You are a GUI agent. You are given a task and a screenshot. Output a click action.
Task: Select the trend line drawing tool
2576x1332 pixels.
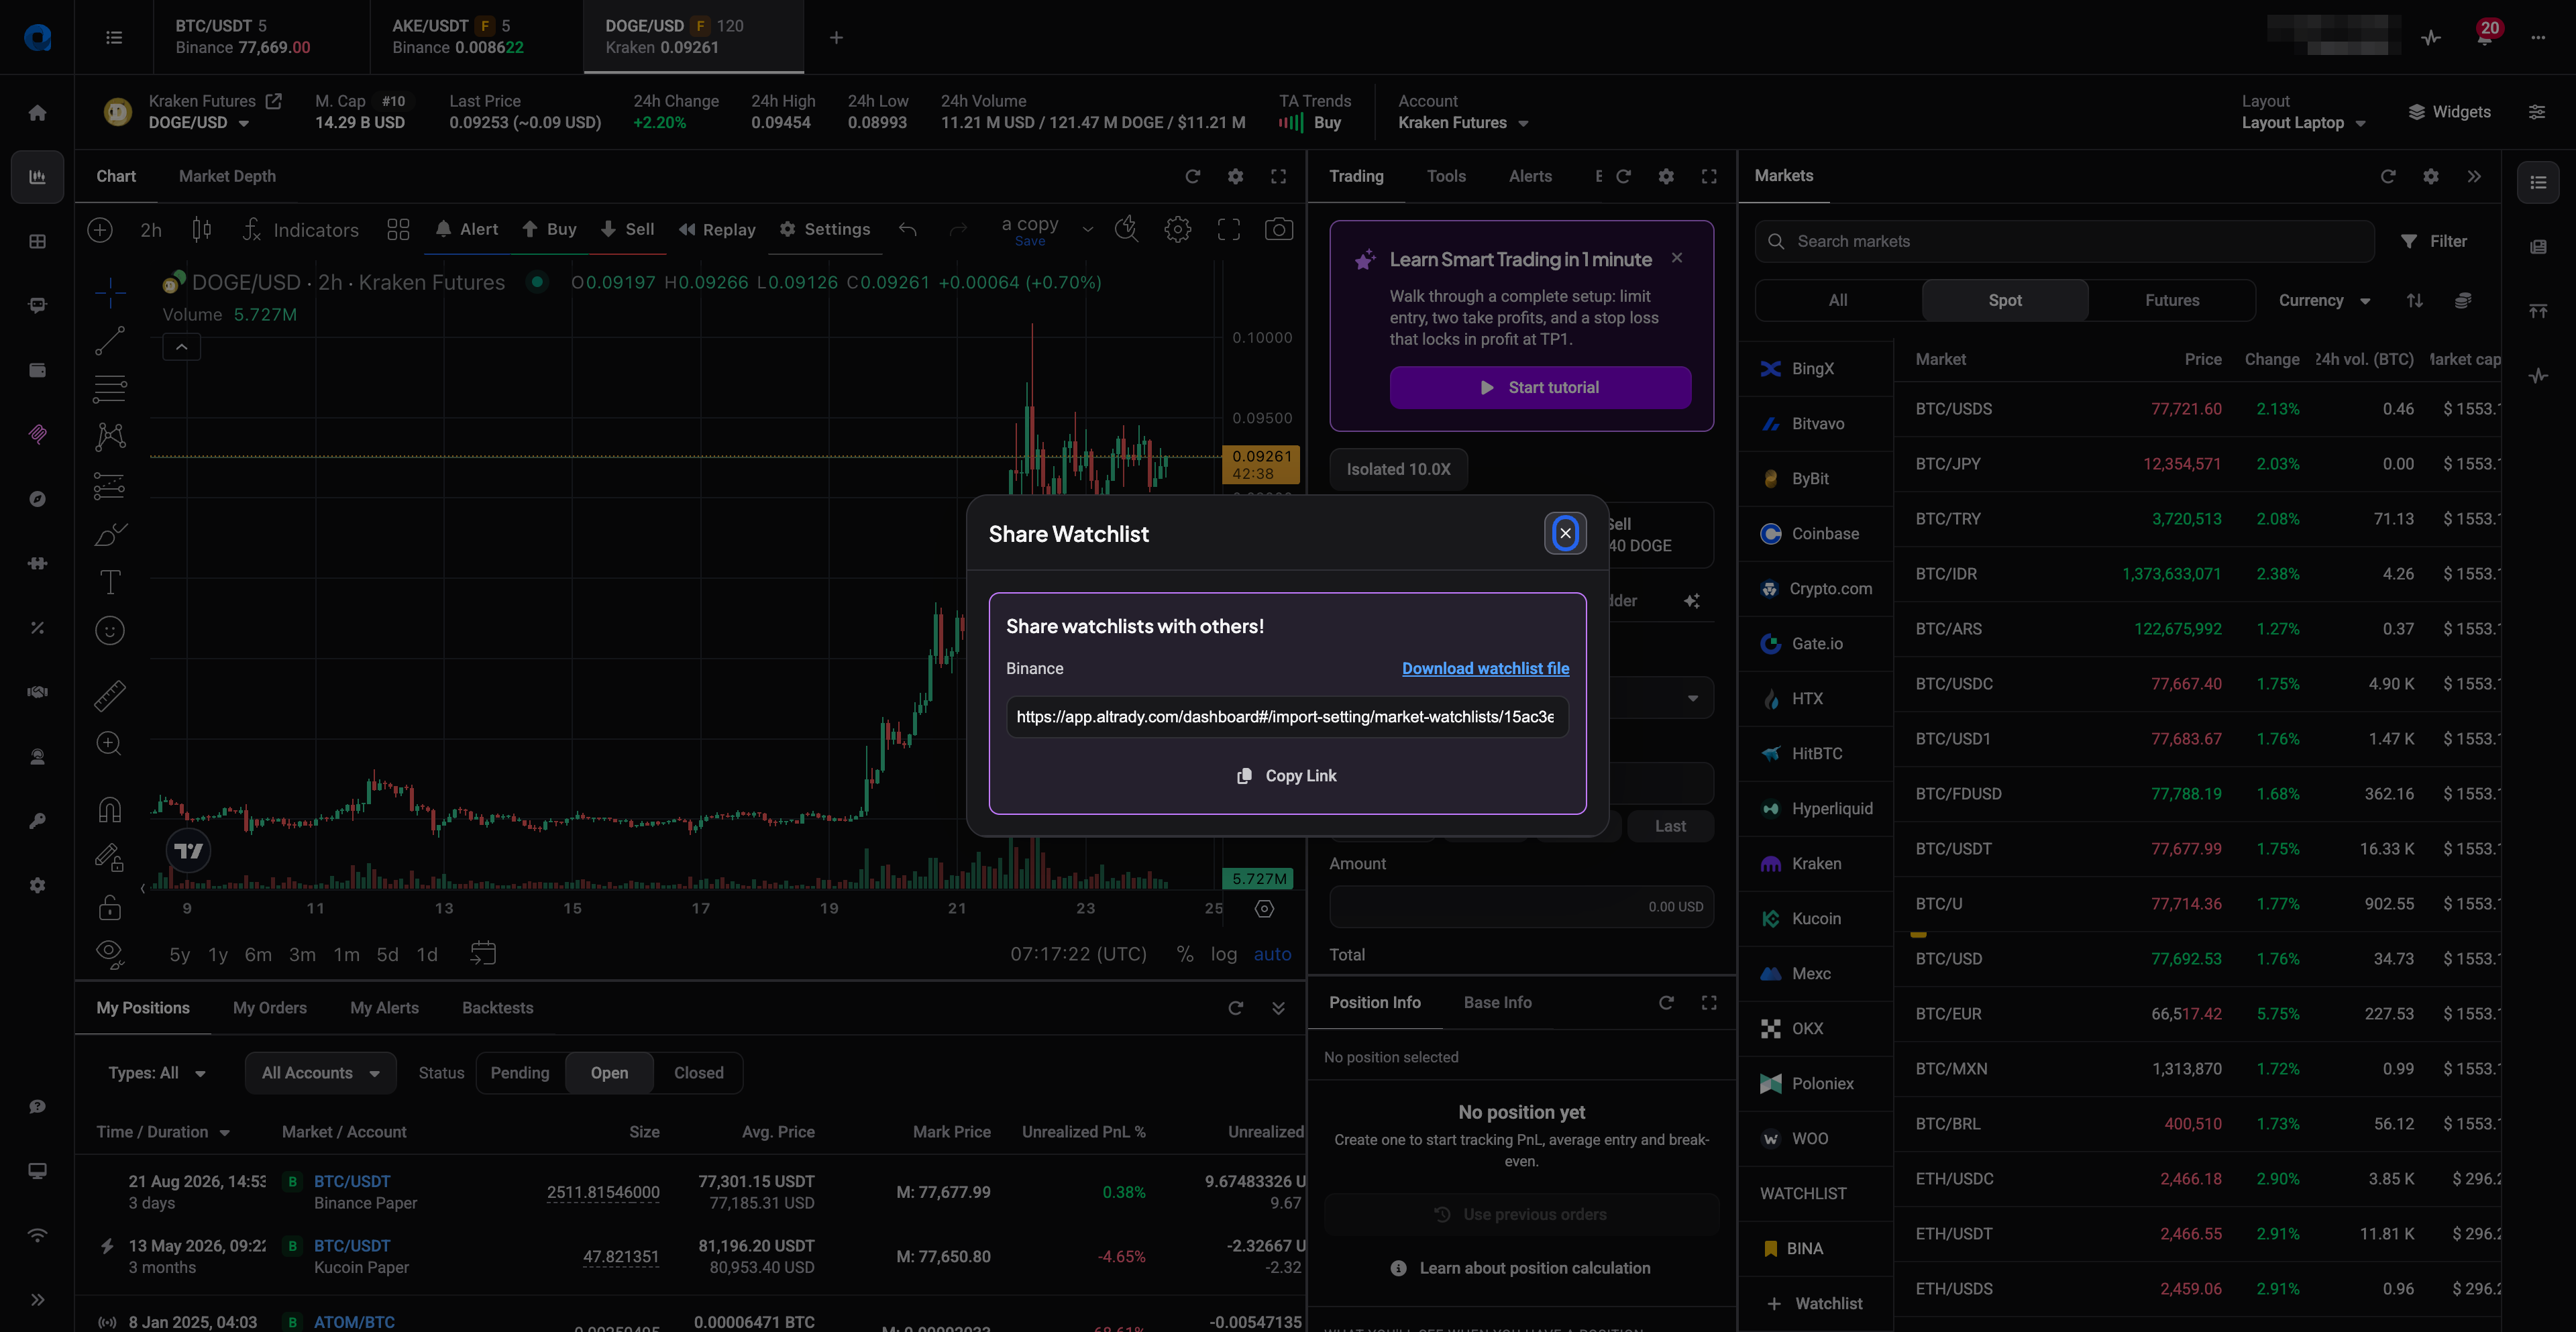pos(110,340)
